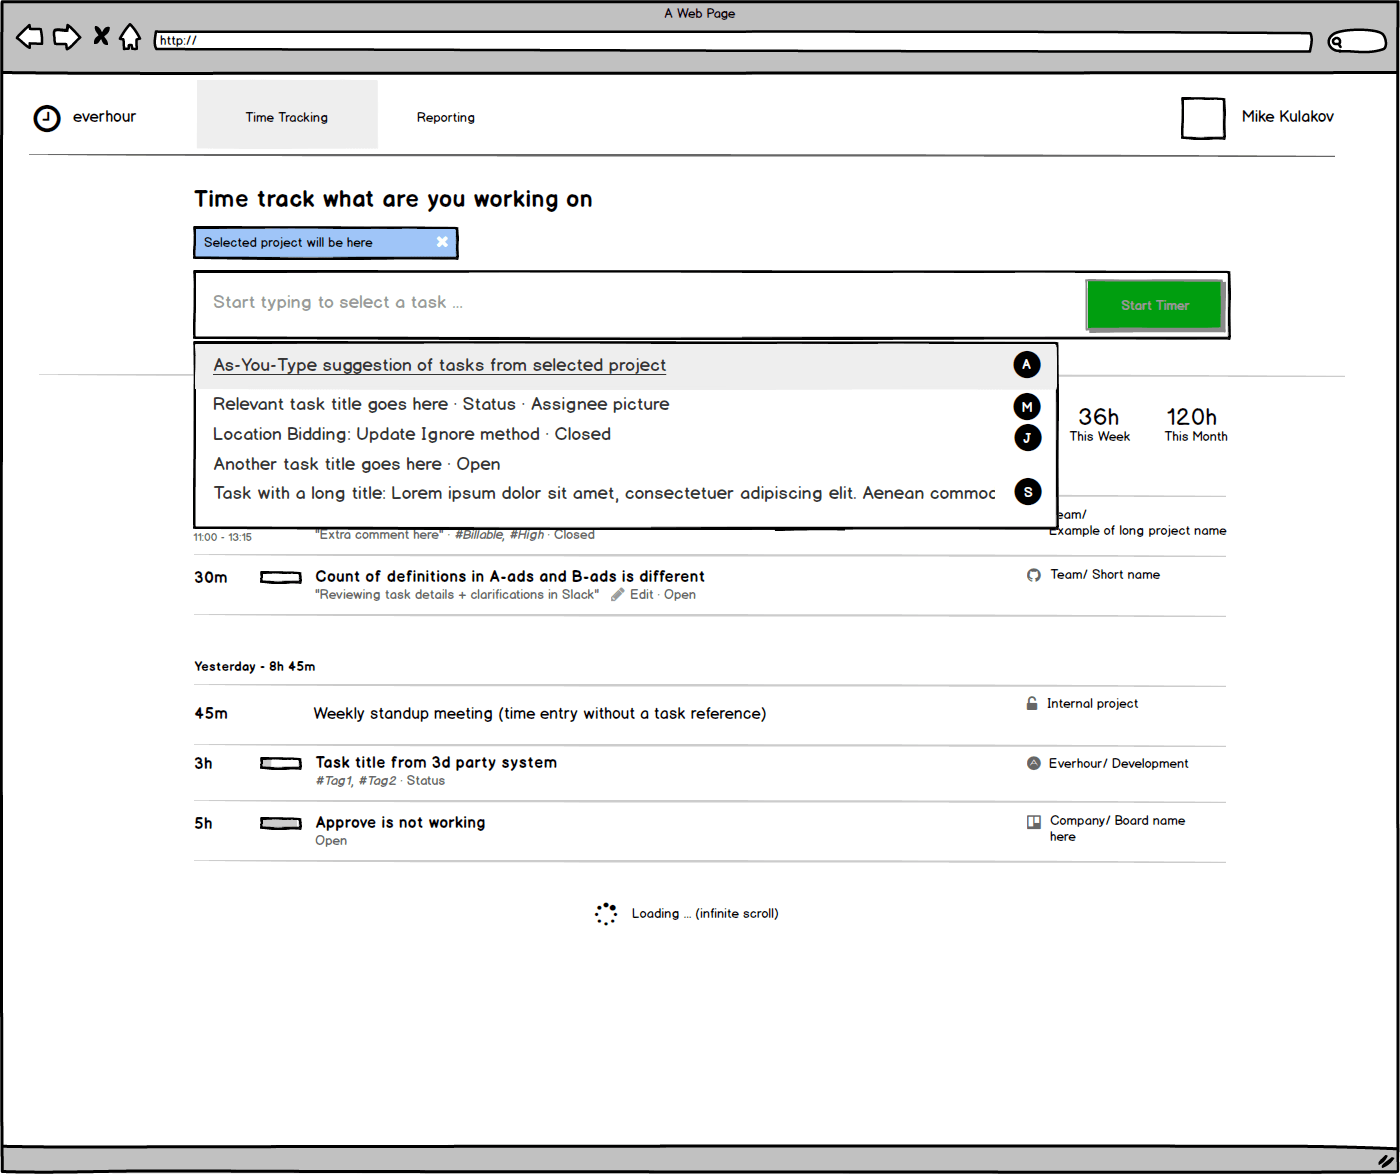Click the 'Everhour/ Development' project

(1118, 763)
